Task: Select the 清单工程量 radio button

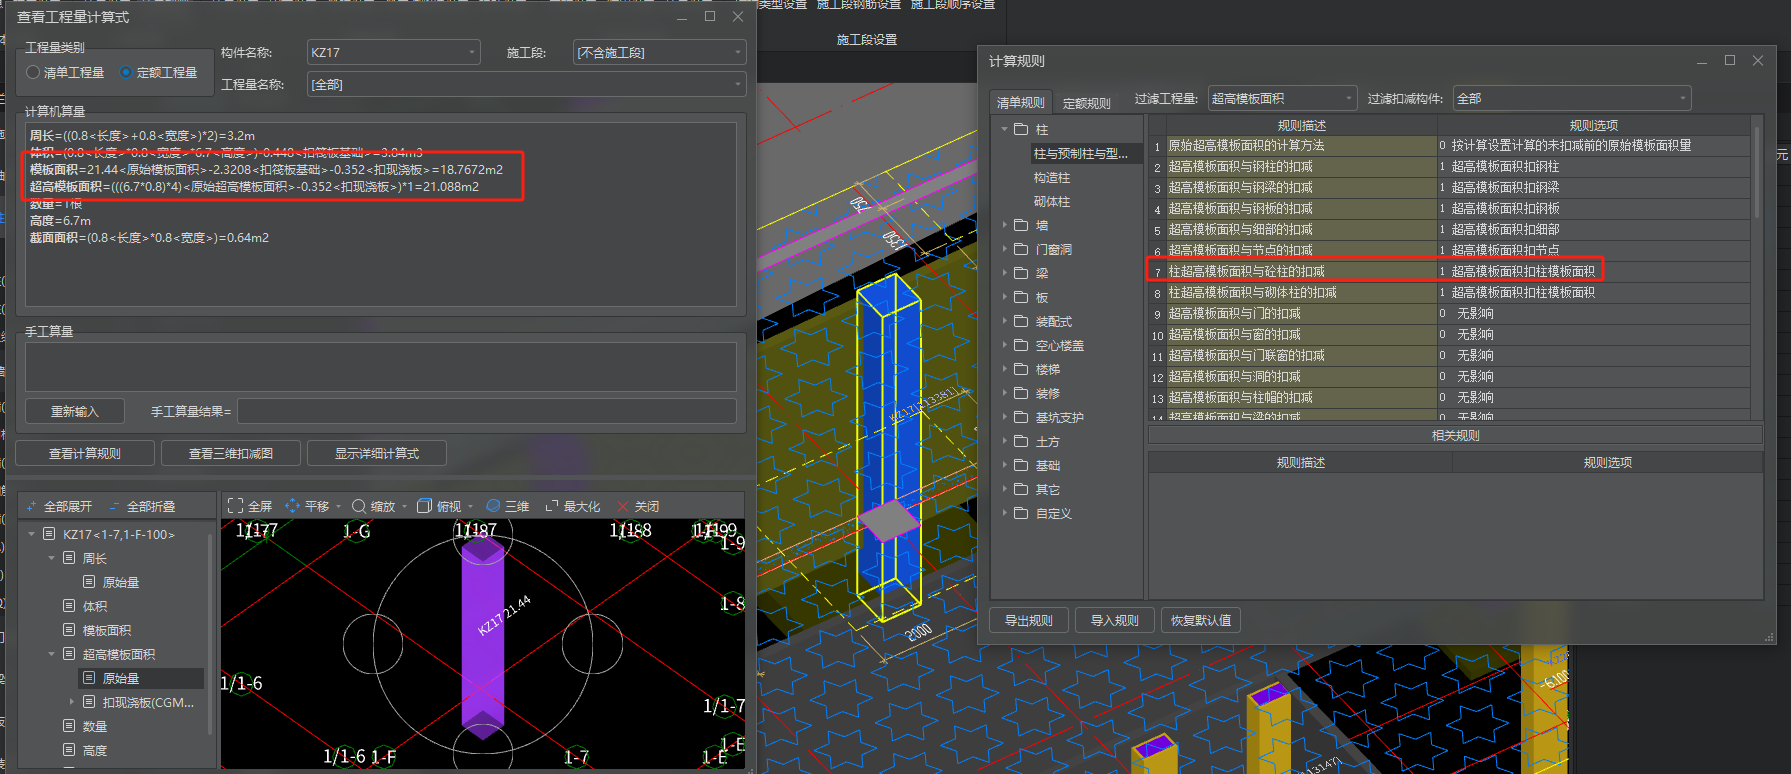Action: (33, 72)
